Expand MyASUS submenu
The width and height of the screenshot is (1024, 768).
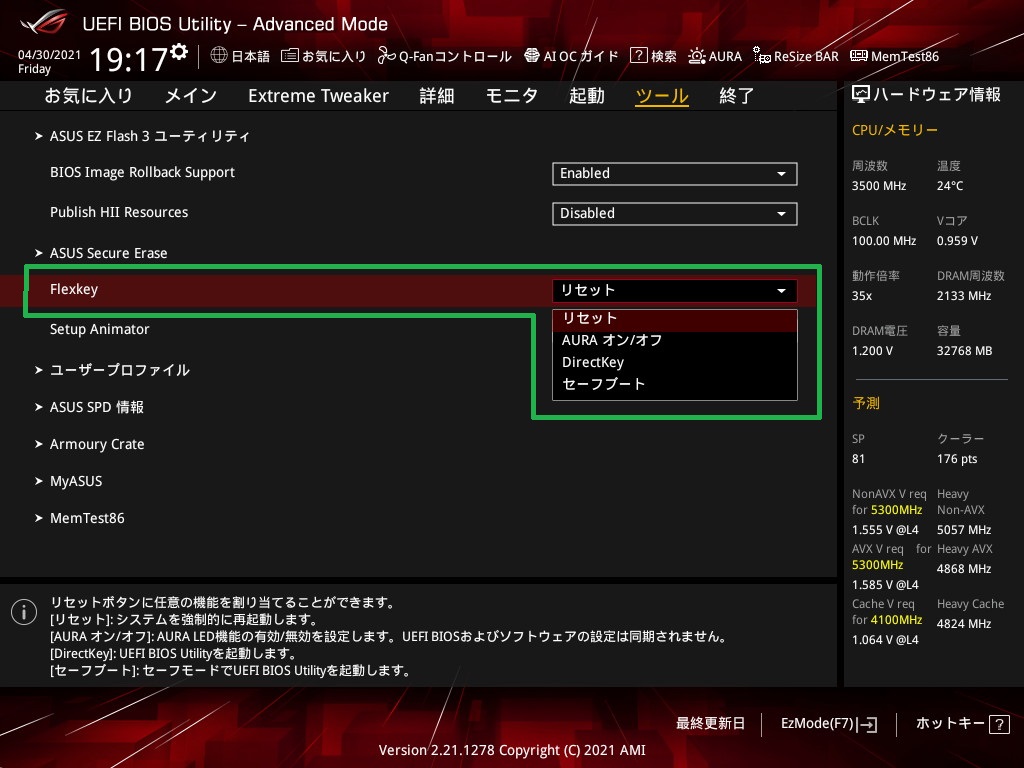click(x=69, y=481)
